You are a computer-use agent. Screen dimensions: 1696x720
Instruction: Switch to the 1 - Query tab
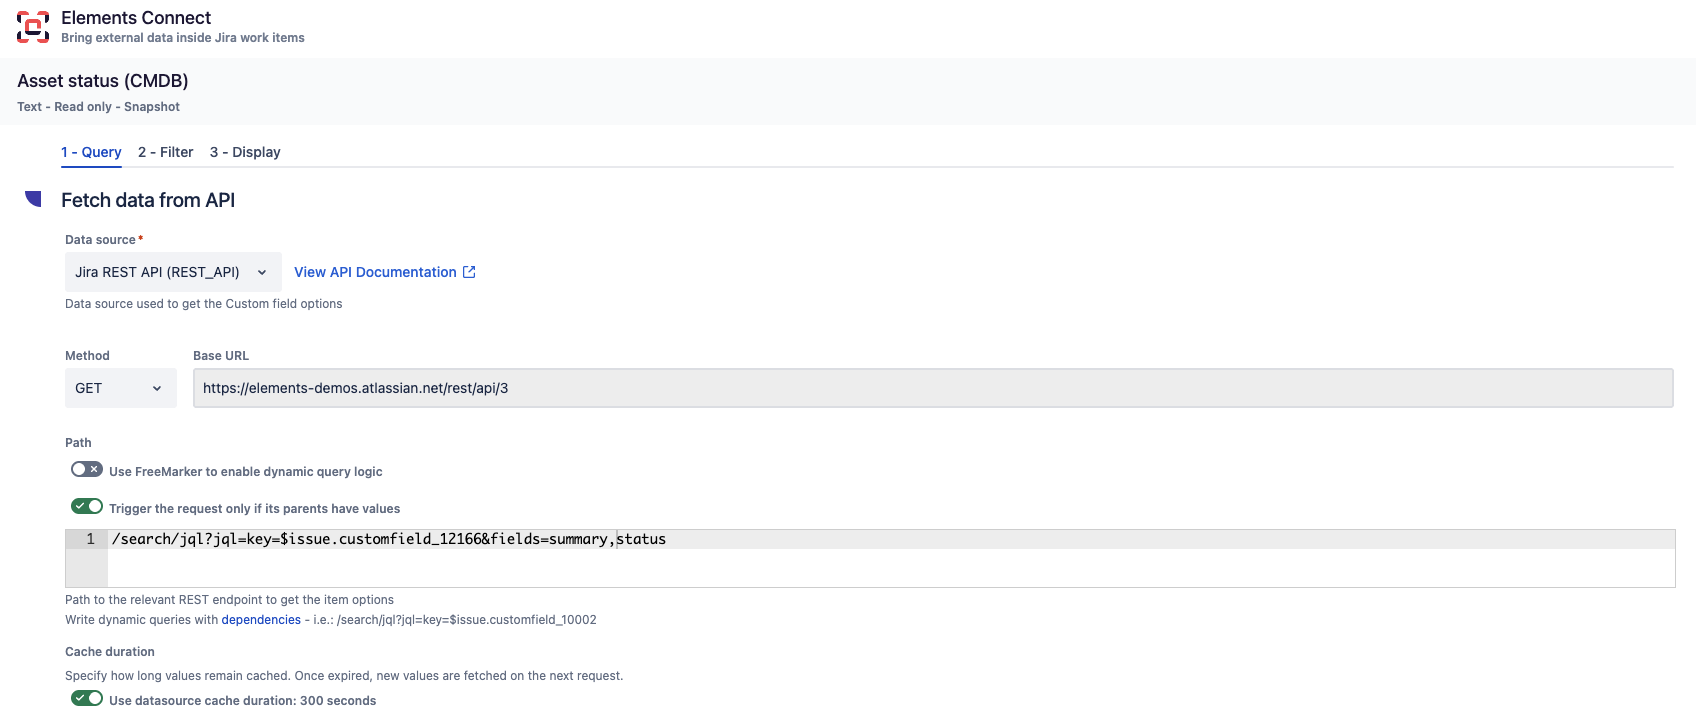coord(91,152)
